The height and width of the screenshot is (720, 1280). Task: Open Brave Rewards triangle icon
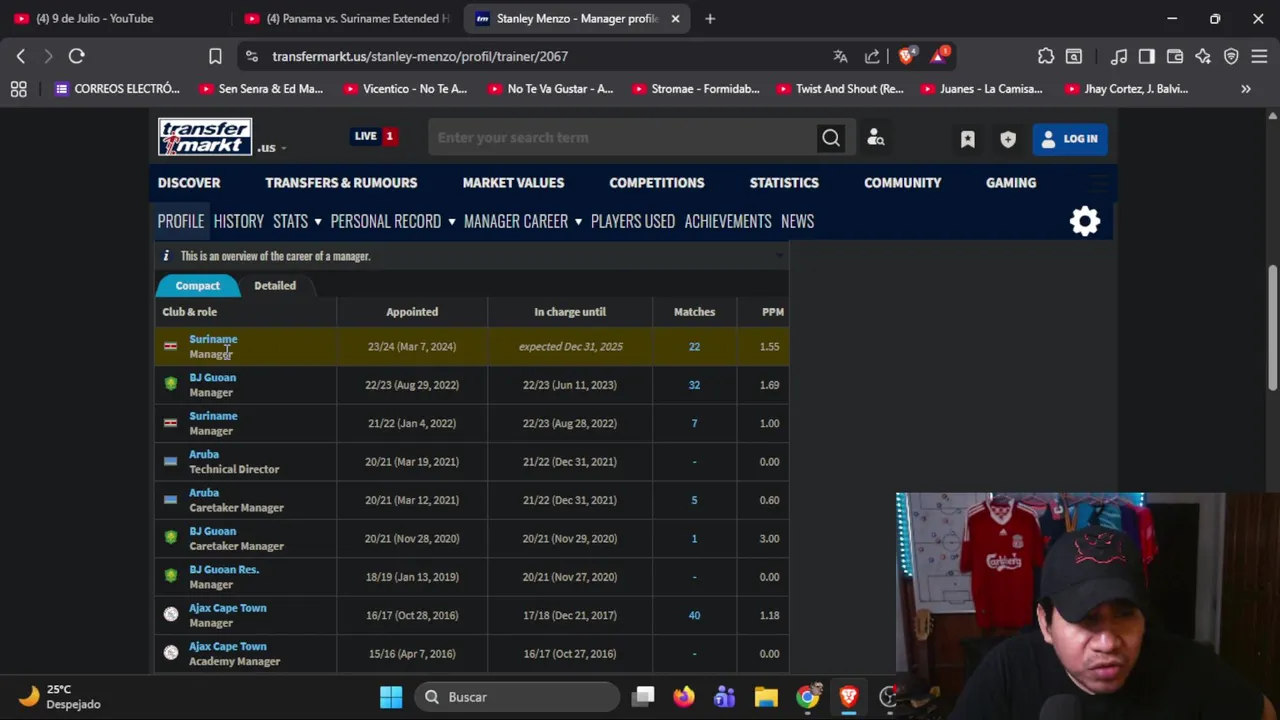point(940,56)
